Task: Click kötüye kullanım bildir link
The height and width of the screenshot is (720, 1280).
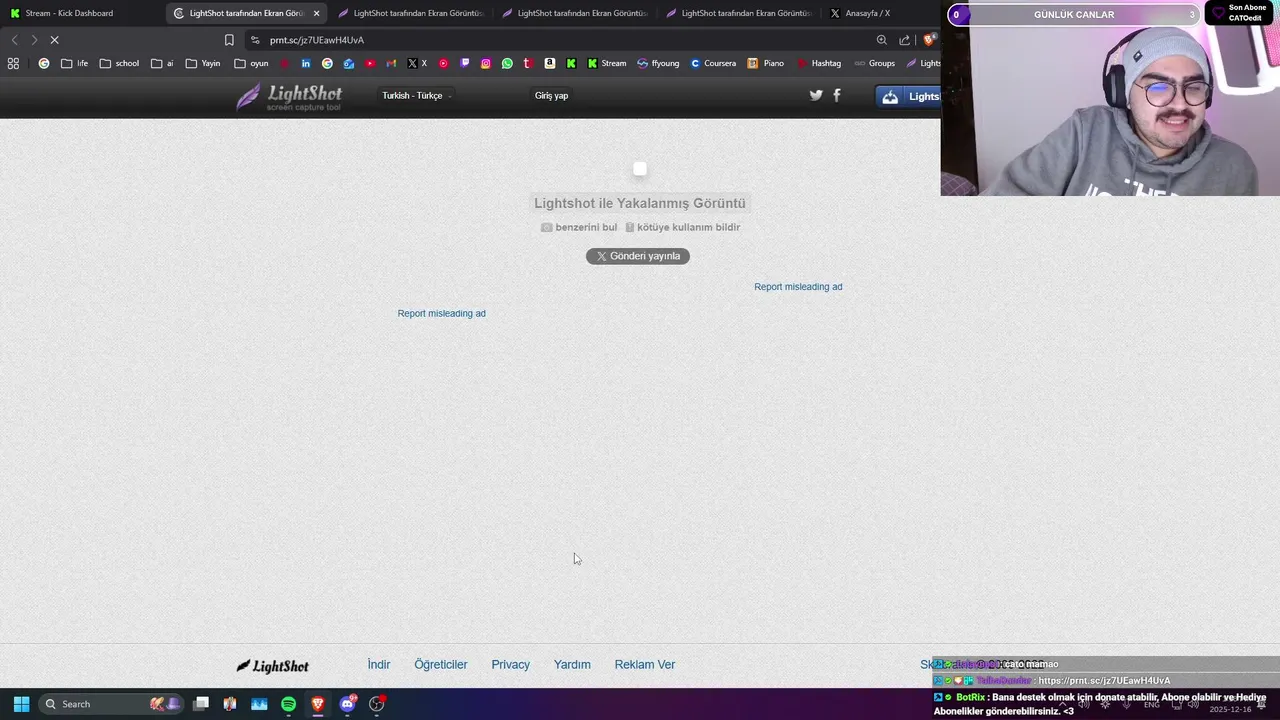Action: 683,227
